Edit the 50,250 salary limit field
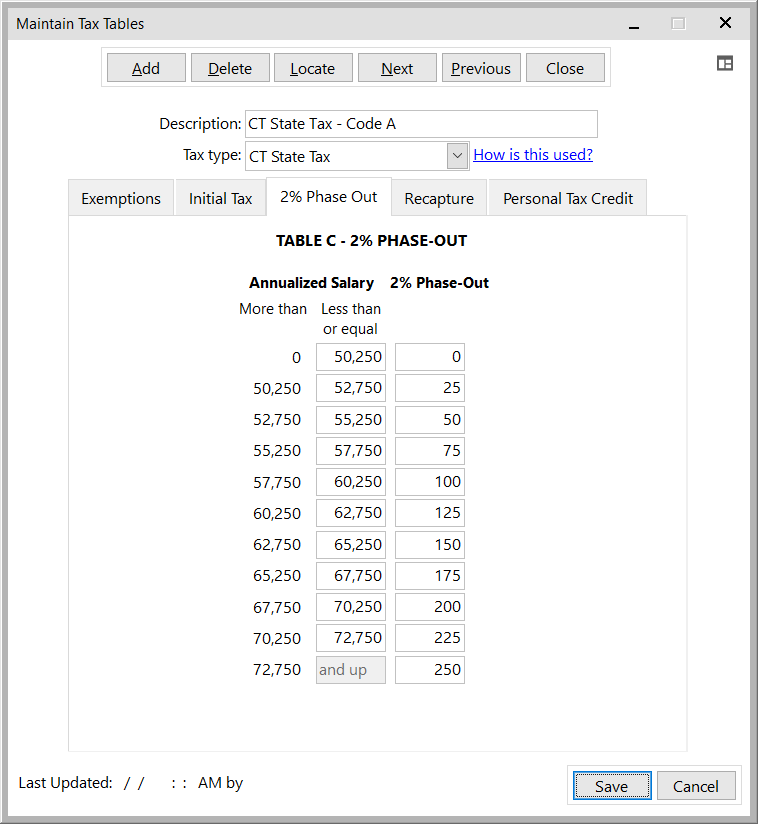 tap(351, 357)
